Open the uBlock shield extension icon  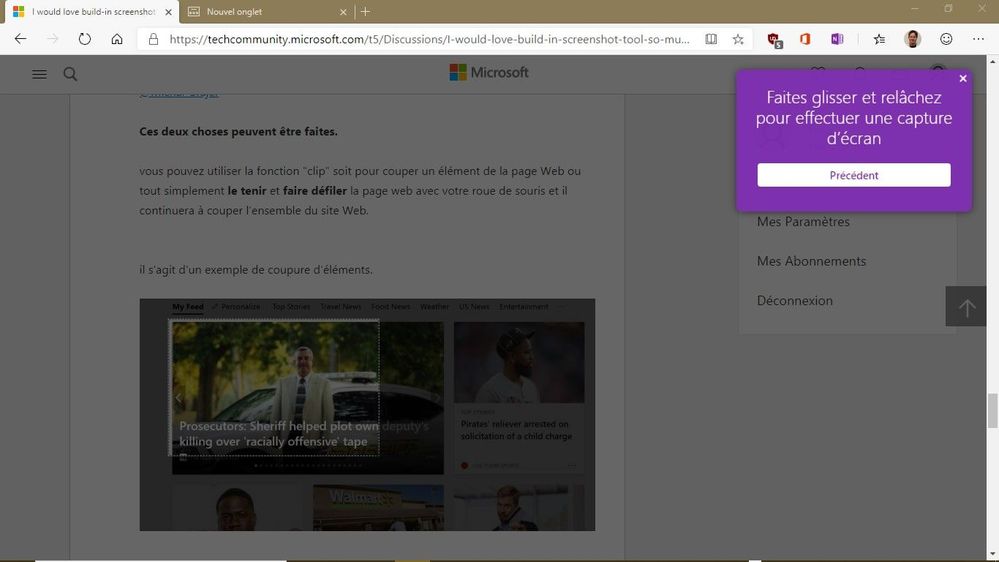click(774, 40)
